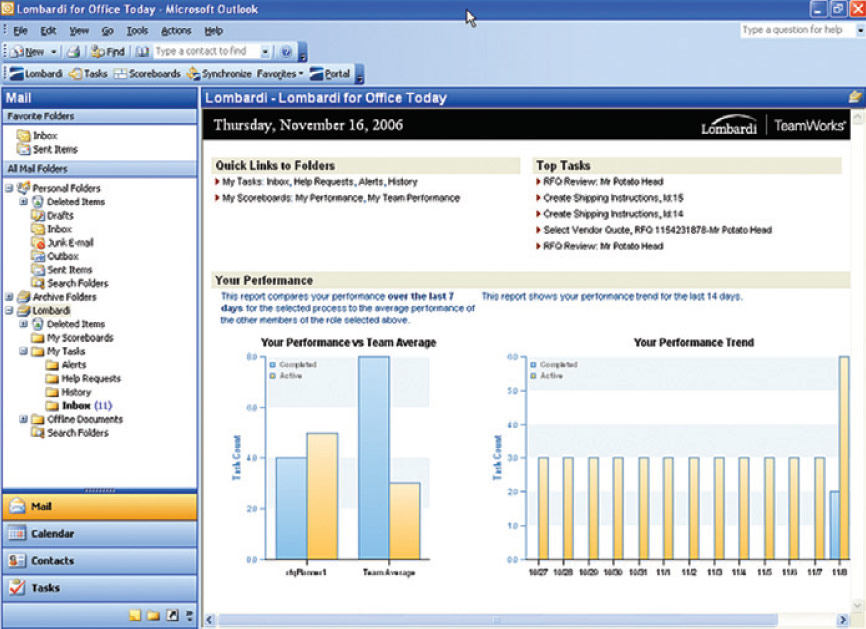
Task: Collapse the My Tasks folder
Action: click(23, 352)
